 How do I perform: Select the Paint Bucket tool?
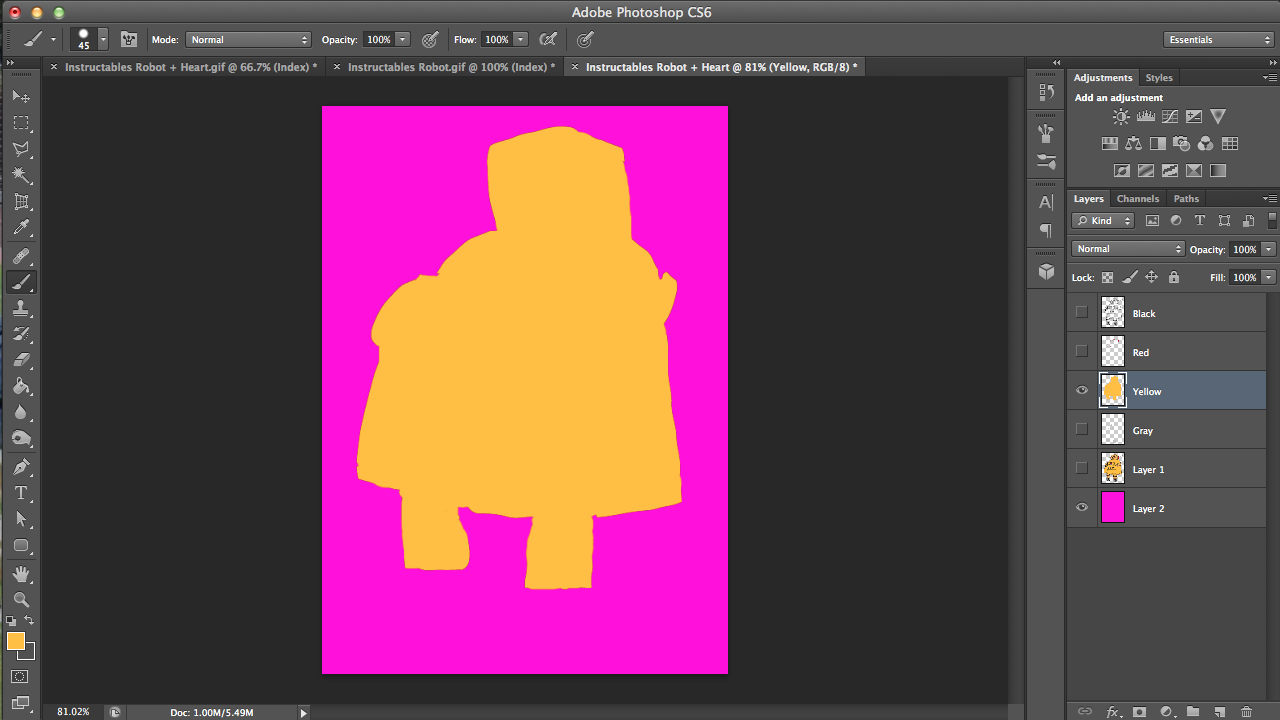(21, 386)
